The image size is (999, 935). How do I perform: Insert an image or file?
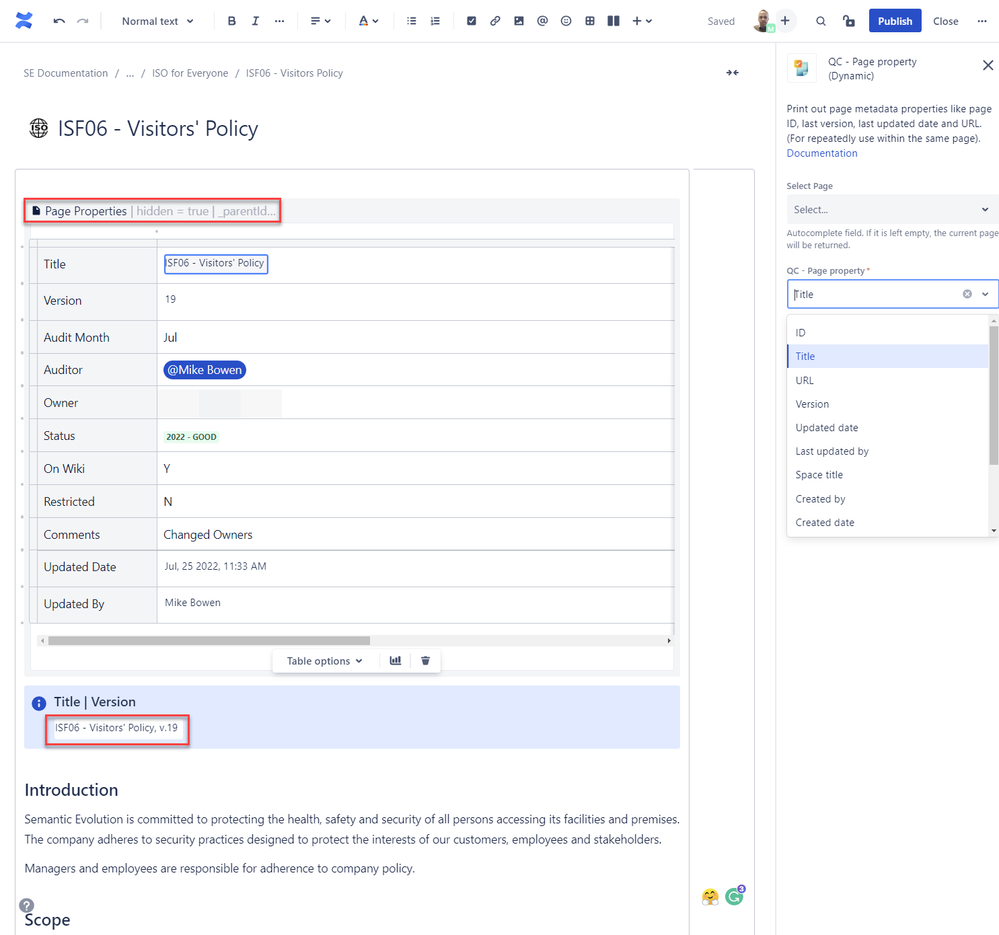(519, 21)
